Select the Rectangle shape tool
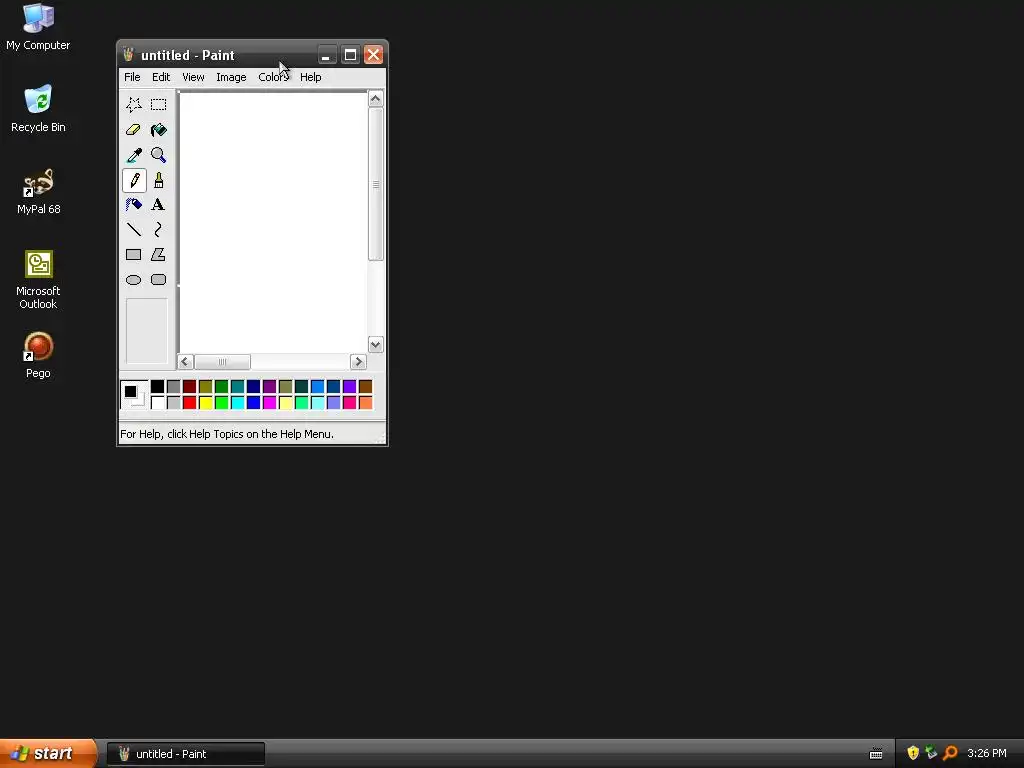The height and width of the screenshot is (768, 1024). point(134,255)
